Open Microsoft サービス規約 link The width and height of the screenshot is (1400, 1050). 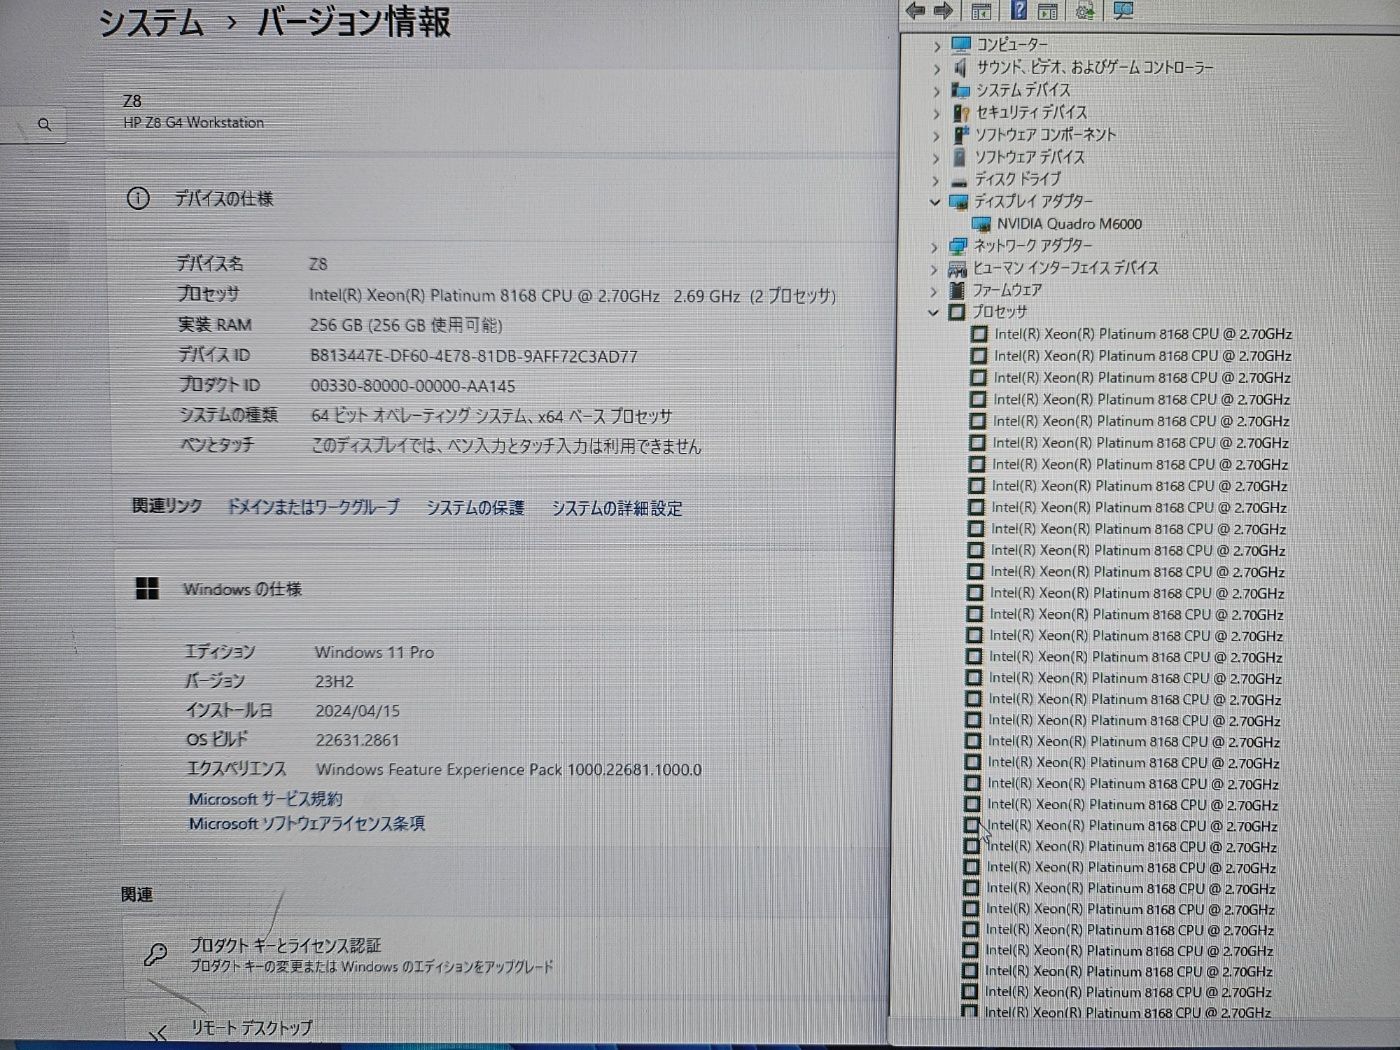(265, 799)
